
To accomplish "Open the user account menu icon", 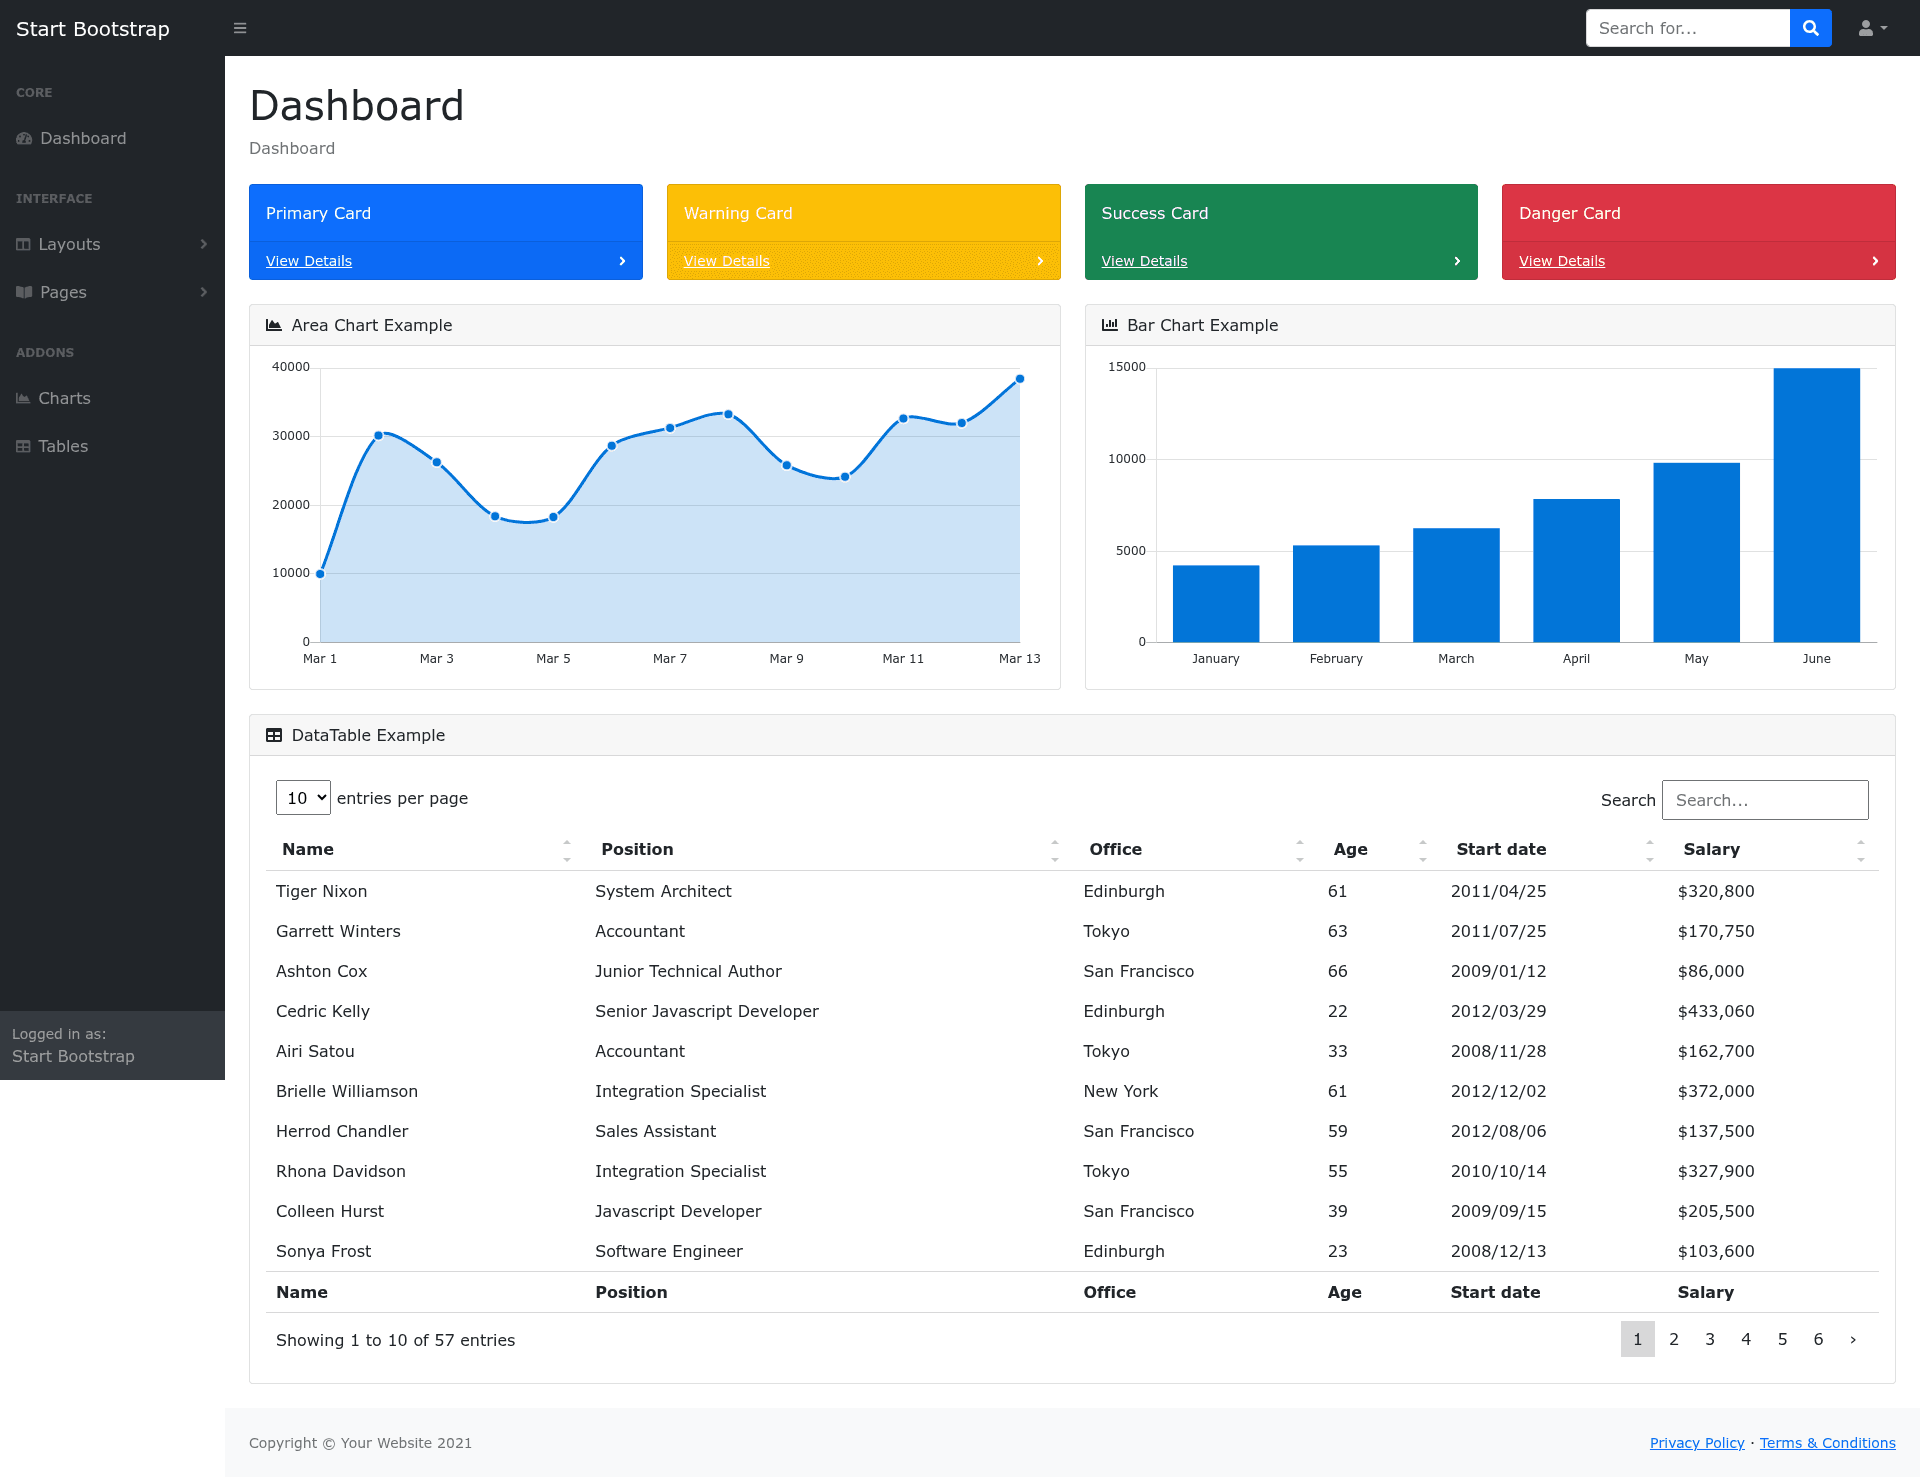I will point(1872,28).
